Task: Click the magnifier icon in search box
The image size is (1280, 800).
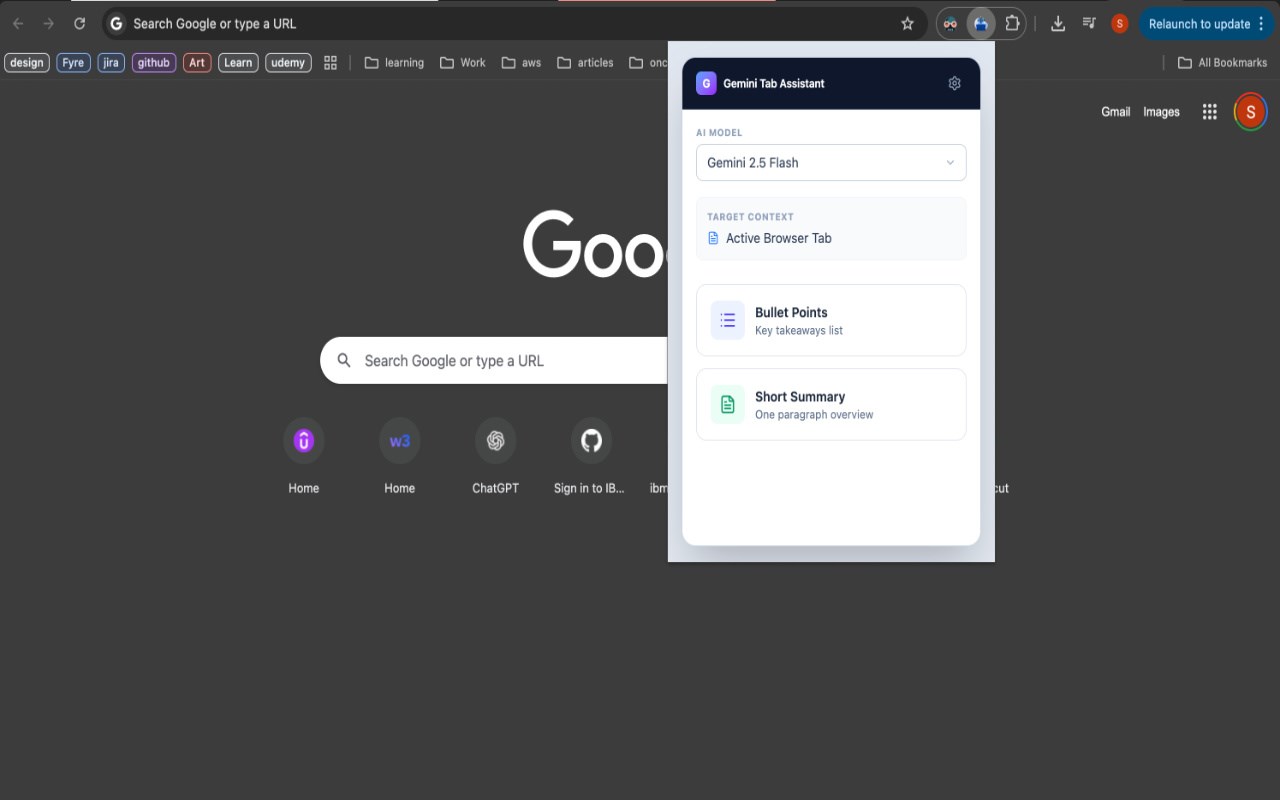Action: (344, 361)
